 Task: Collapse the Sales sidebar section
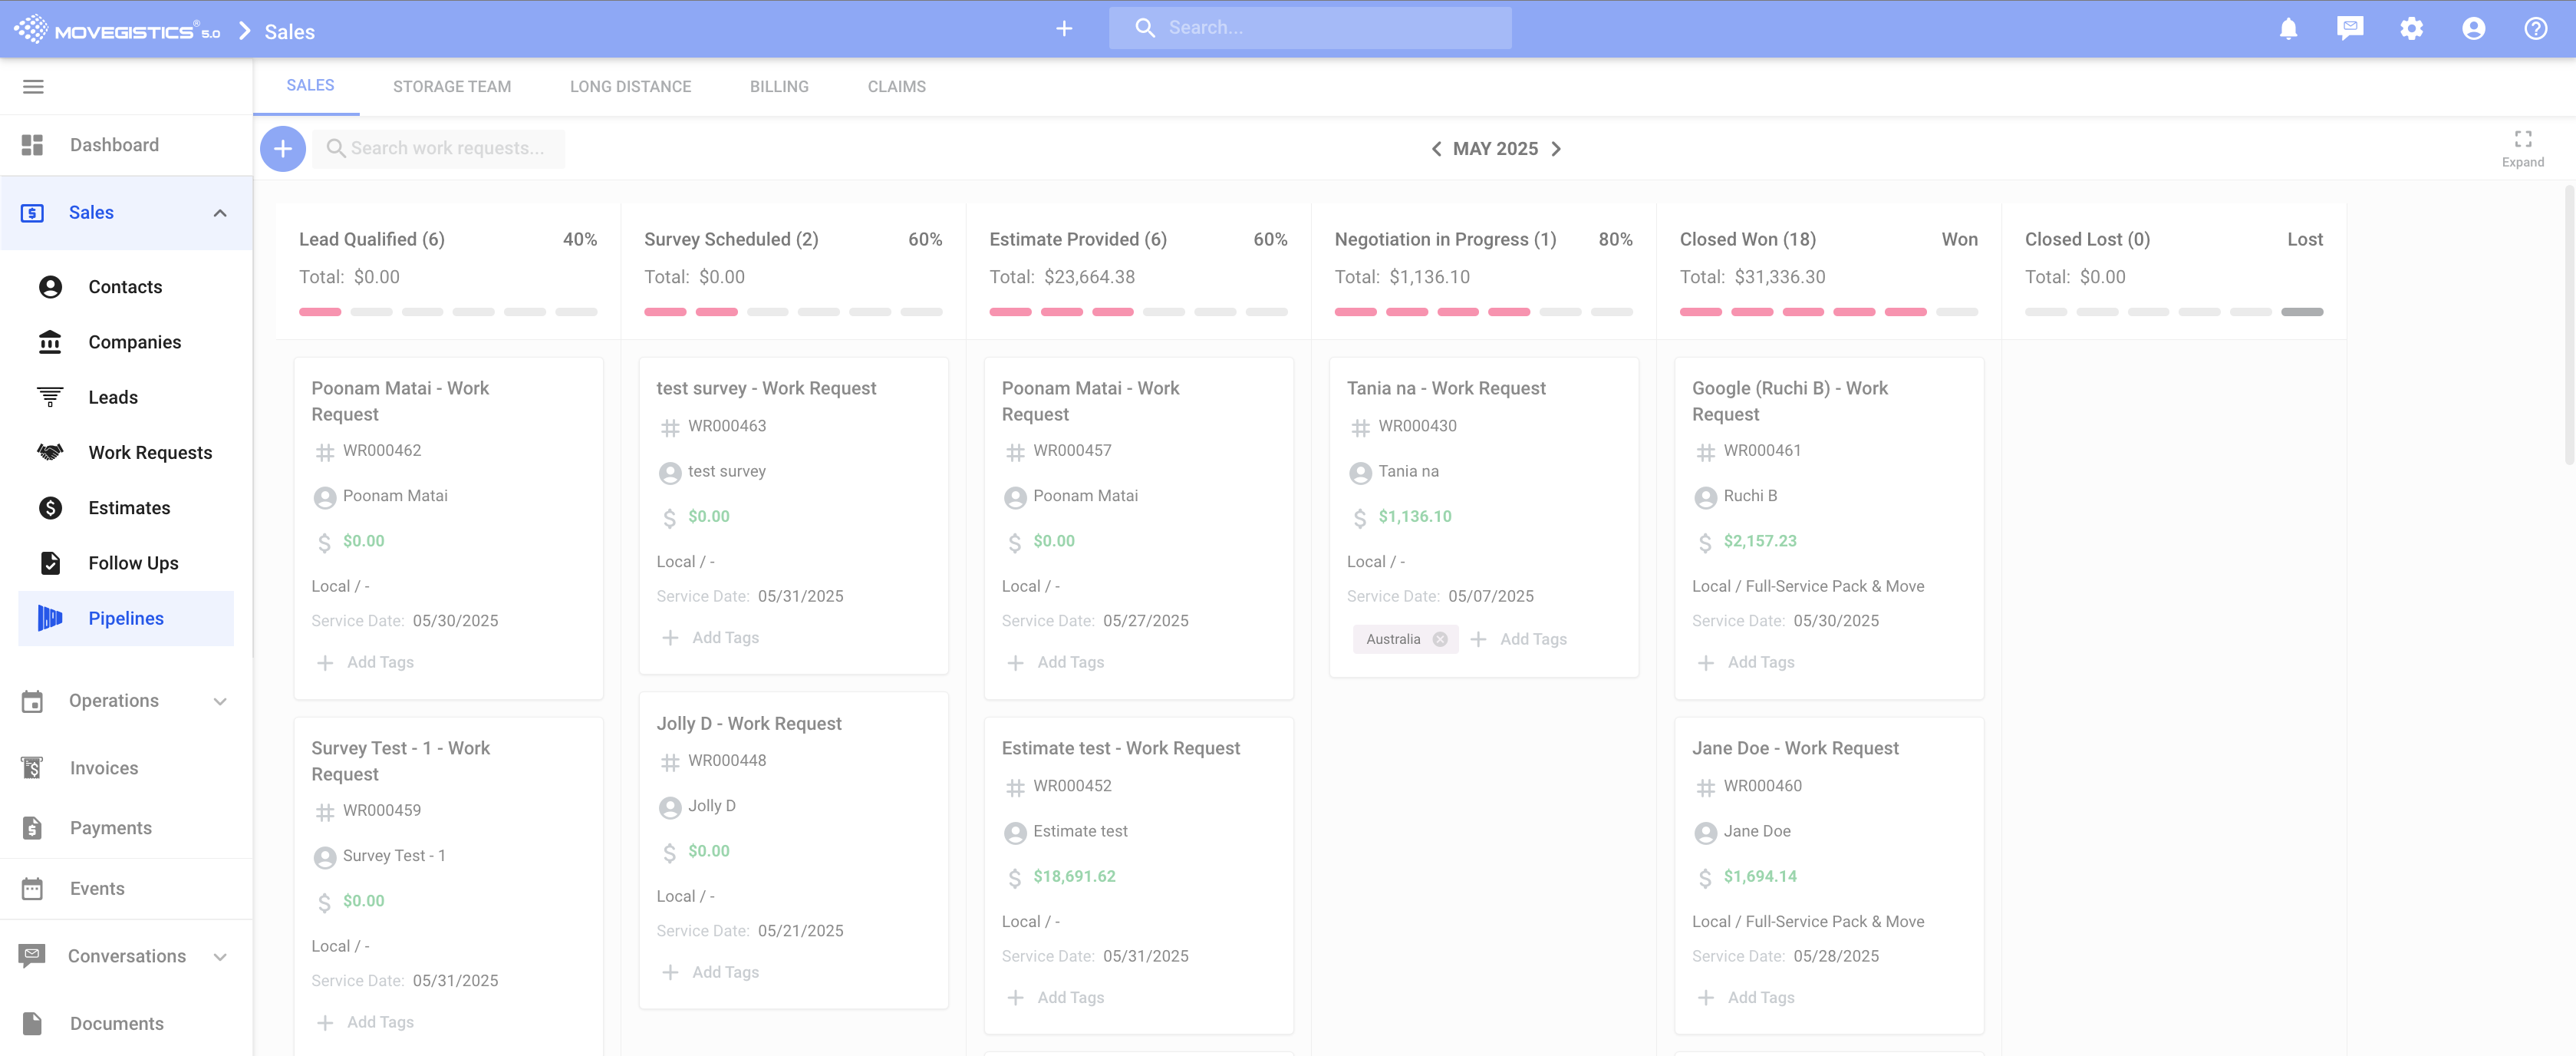click(220, 213)
